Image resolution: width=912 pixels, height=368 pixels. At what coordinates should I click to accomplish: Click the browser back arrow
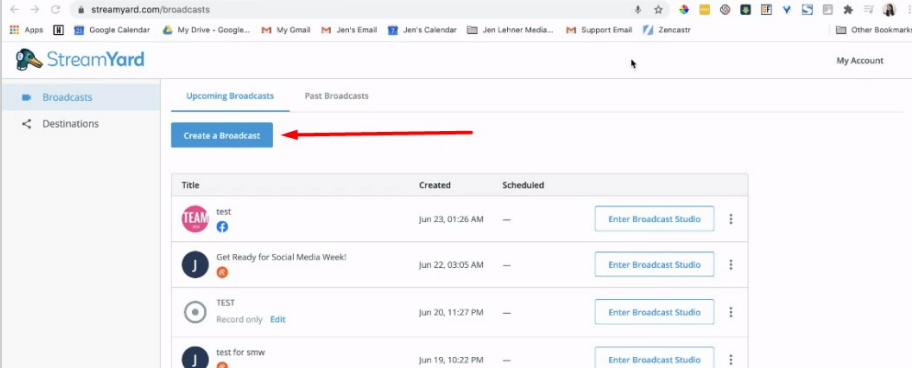tap(15, 9)
